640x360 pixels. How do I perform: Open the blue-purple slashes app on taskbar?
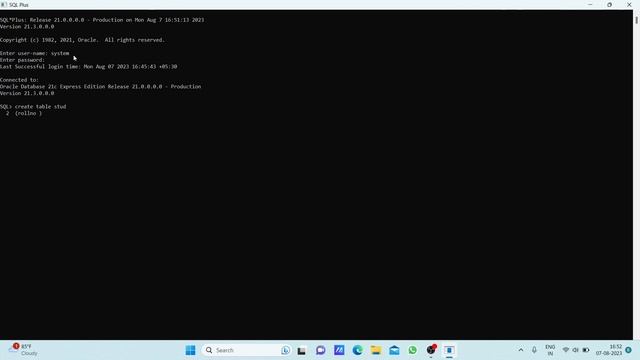click(x=339, y=350)
